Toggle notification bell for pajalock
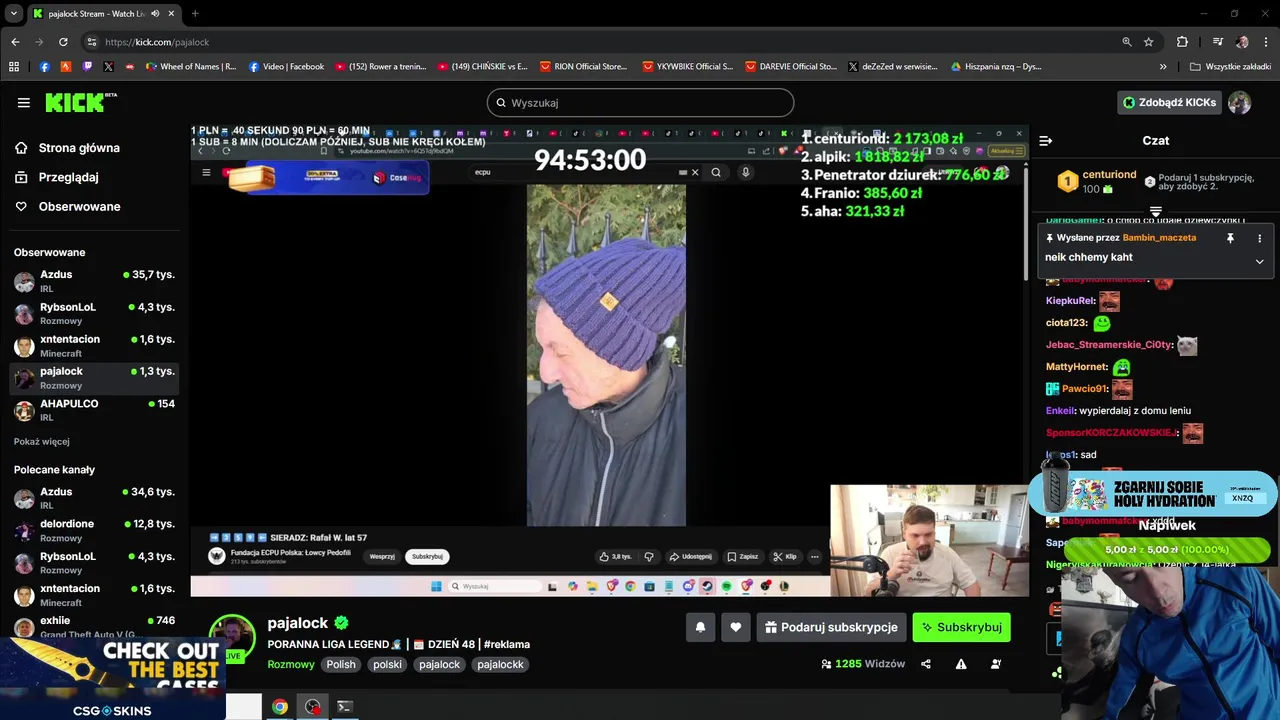This screenshot has height=720, width=1280. pyautogui.click(x=700, y=627)
